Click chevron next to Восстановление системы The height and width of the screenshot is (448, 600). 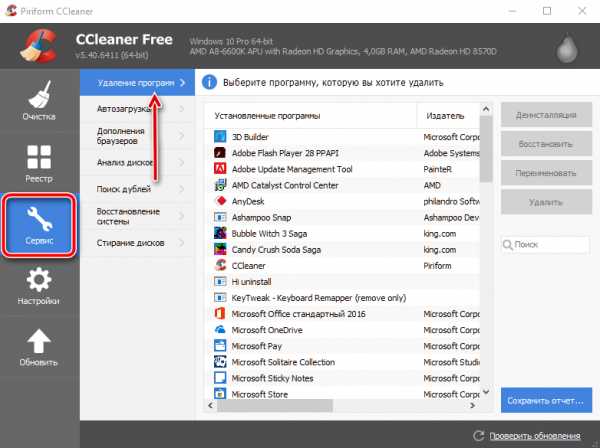tap(182, 216)
